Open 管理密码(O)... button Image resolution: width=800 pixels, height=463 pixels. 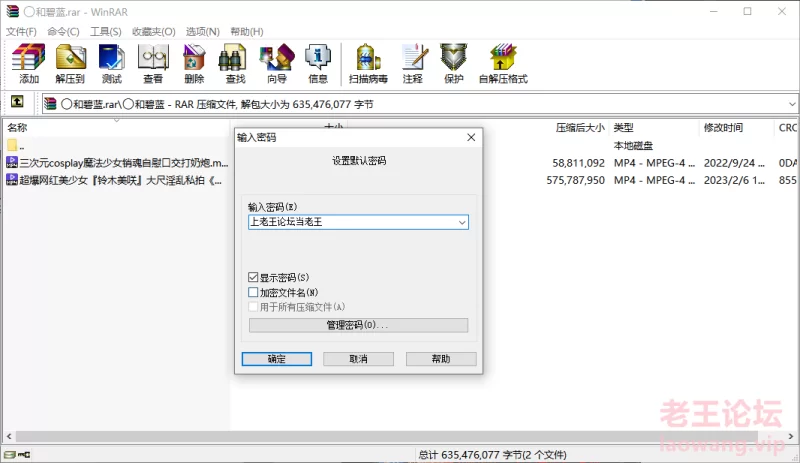click(358, 325)
